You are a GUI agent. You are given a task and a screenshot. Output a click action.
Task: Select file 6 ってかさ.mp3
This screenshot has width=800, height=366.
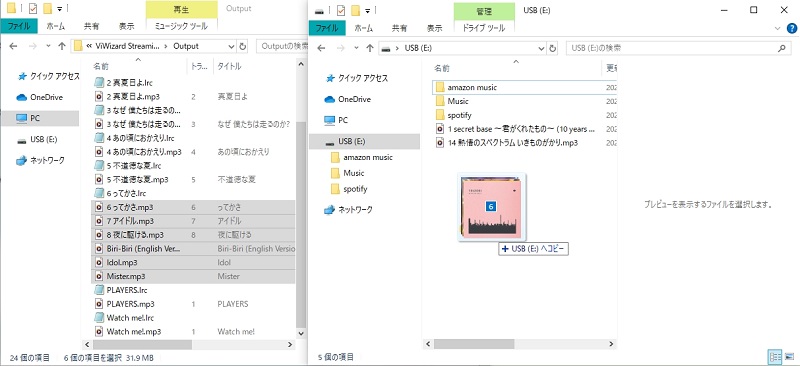point(193,207)
